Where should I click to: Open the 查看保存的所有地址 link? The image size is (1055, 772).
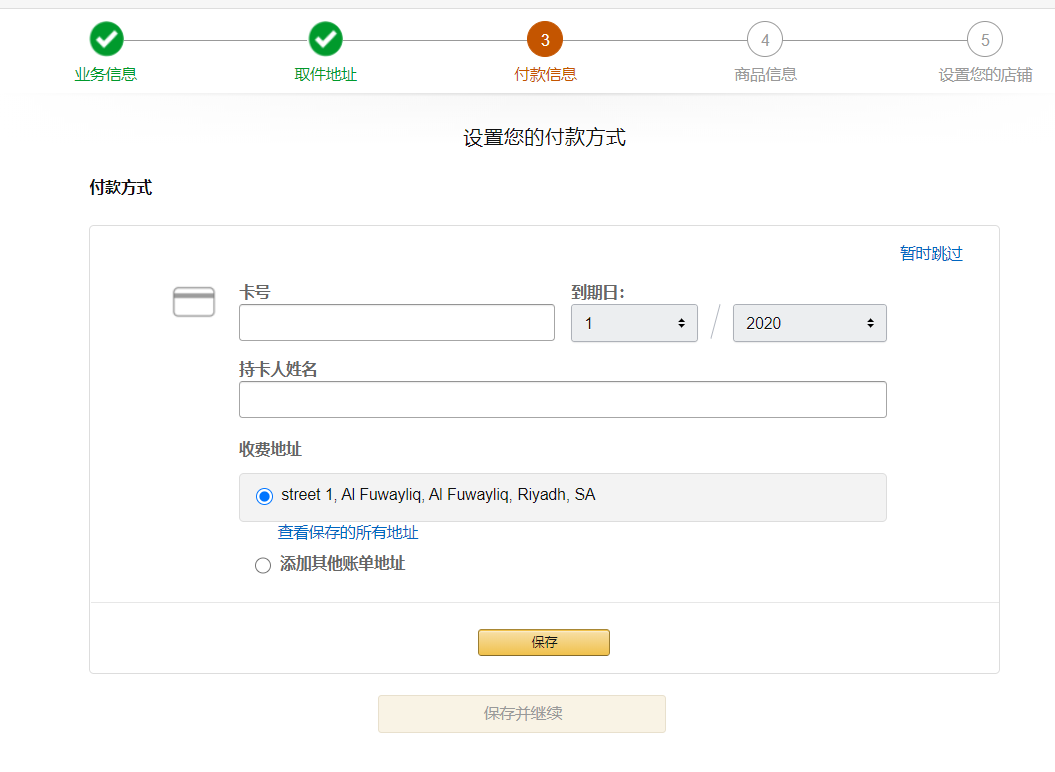348,533
